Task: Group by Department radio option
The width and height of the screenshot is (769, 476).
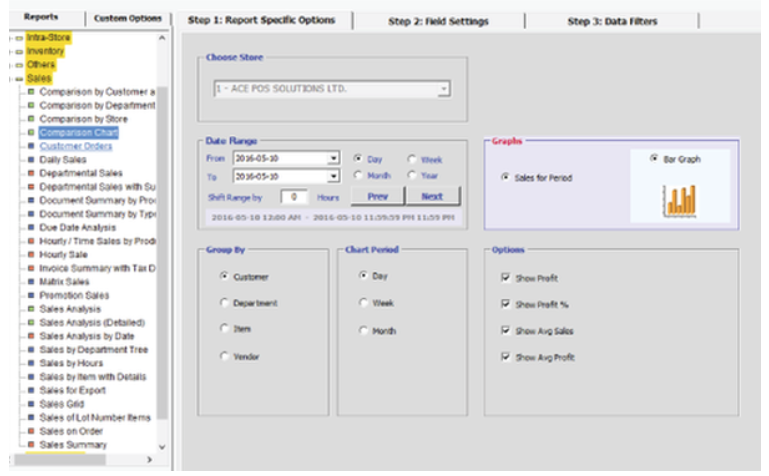Action: tap(224, 303)
